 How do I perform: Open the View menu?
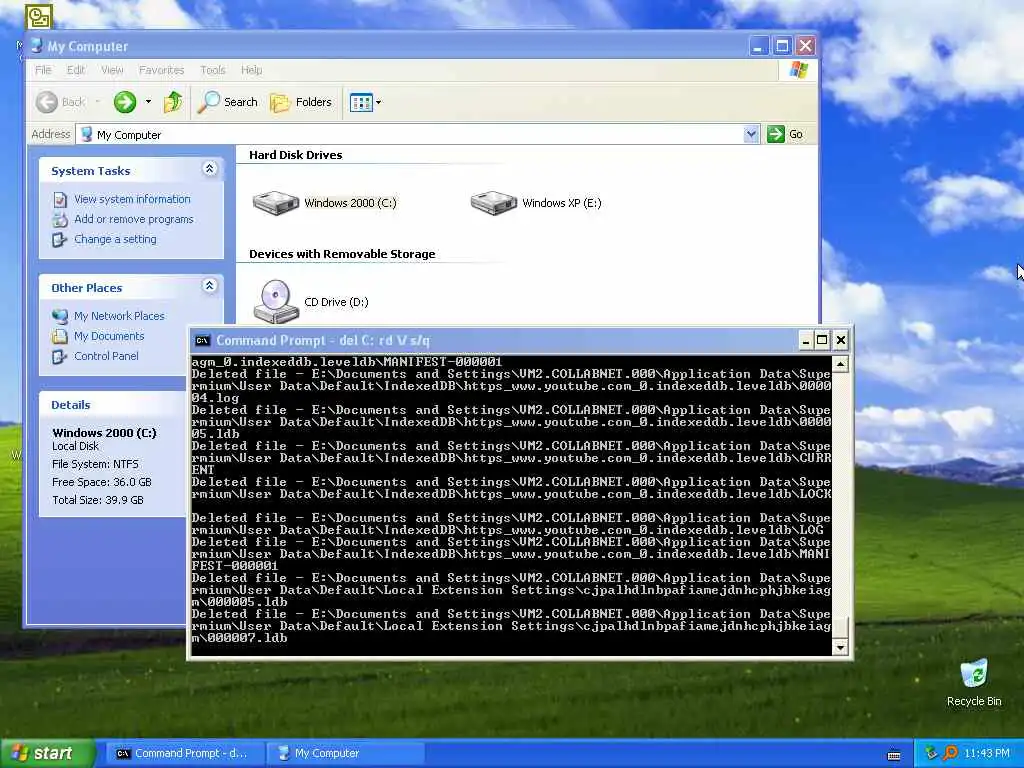click(112, 70)
